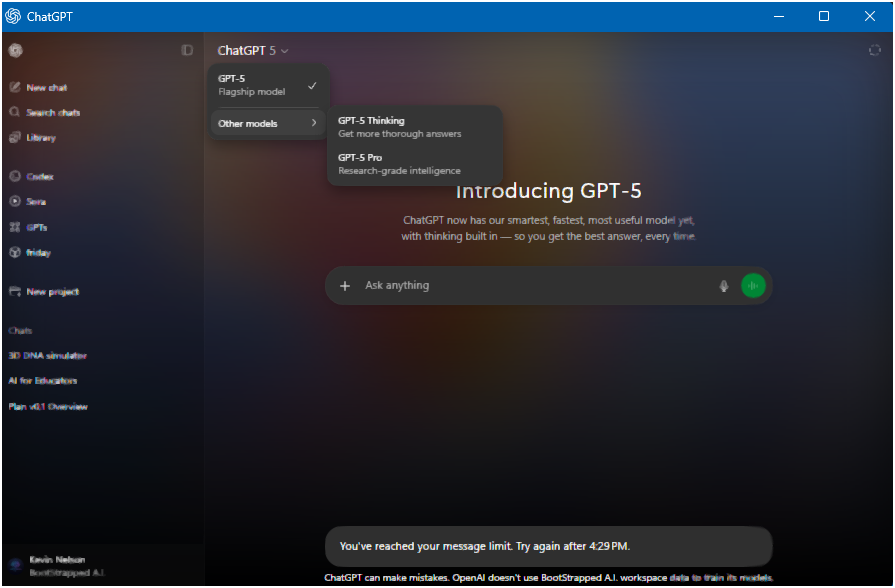Start voice mode with green waveform button
Screen dimensions: 895x588
tap(753, 285)
